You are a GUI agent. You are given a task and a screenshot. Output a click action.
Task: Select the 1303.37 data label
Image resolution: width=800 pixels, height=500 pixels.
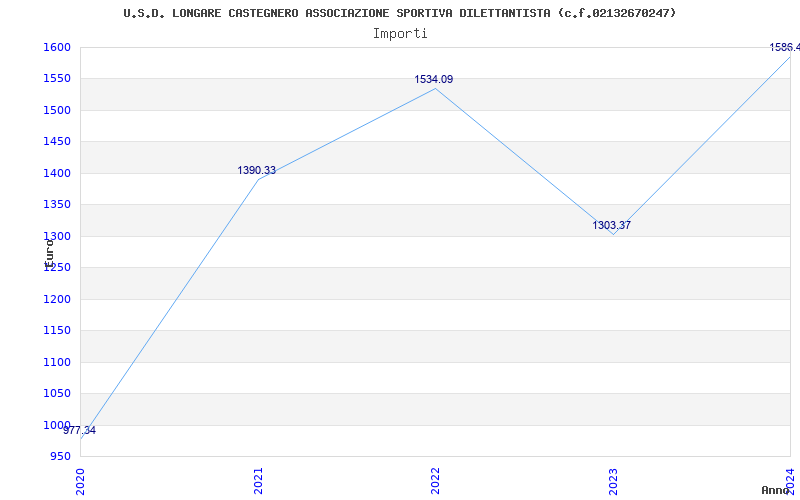[611, 225]
